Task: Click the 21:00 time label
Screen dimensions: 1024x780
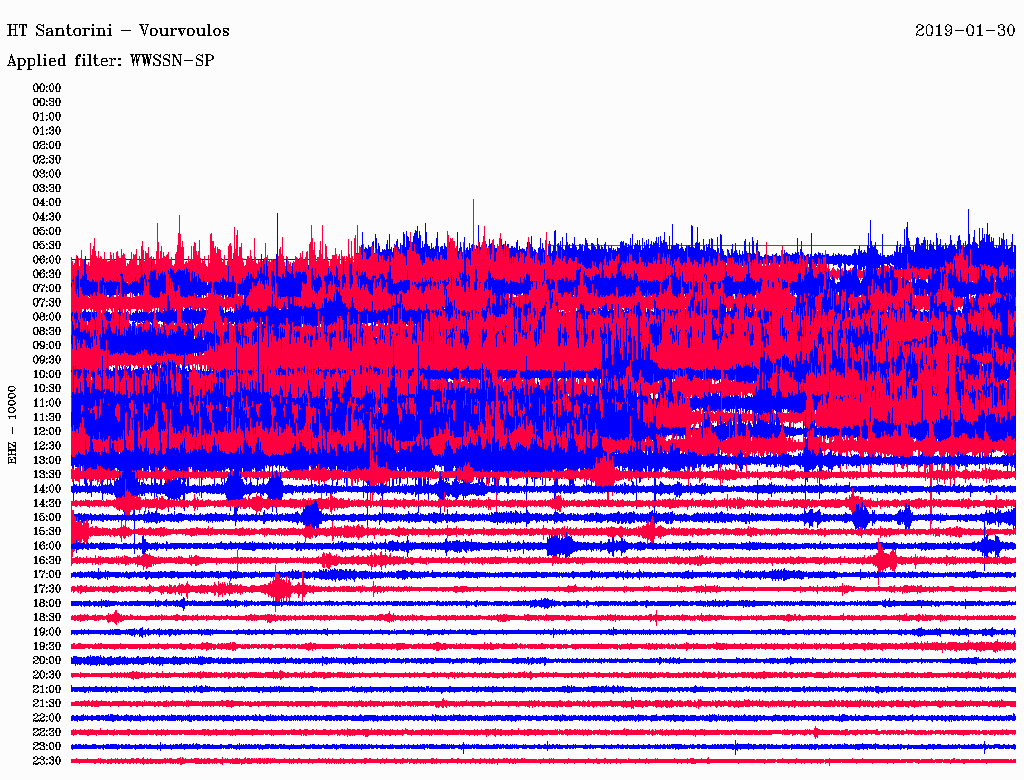Action: click(x=47, y=689)
